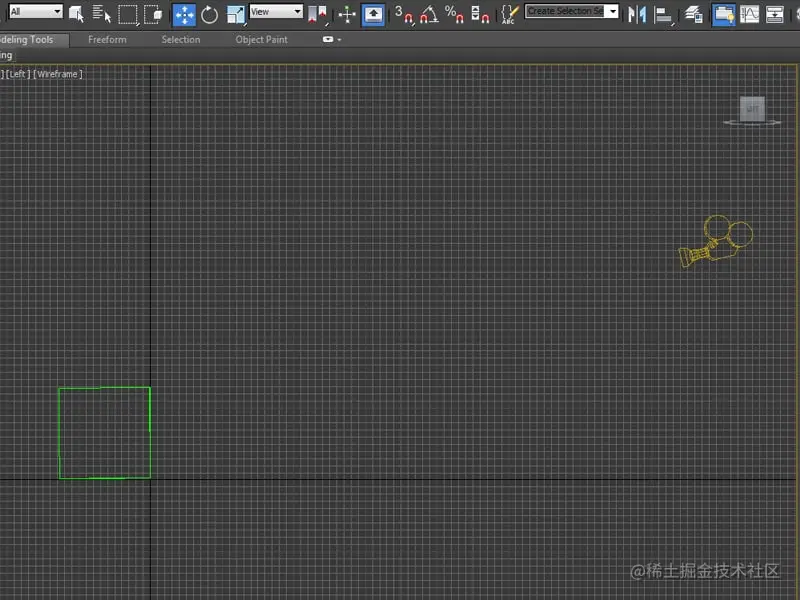This screenshot has height=600, width=800.
Task: Enable the Select and Manipulate tool
Action: (x=347, y=14)
